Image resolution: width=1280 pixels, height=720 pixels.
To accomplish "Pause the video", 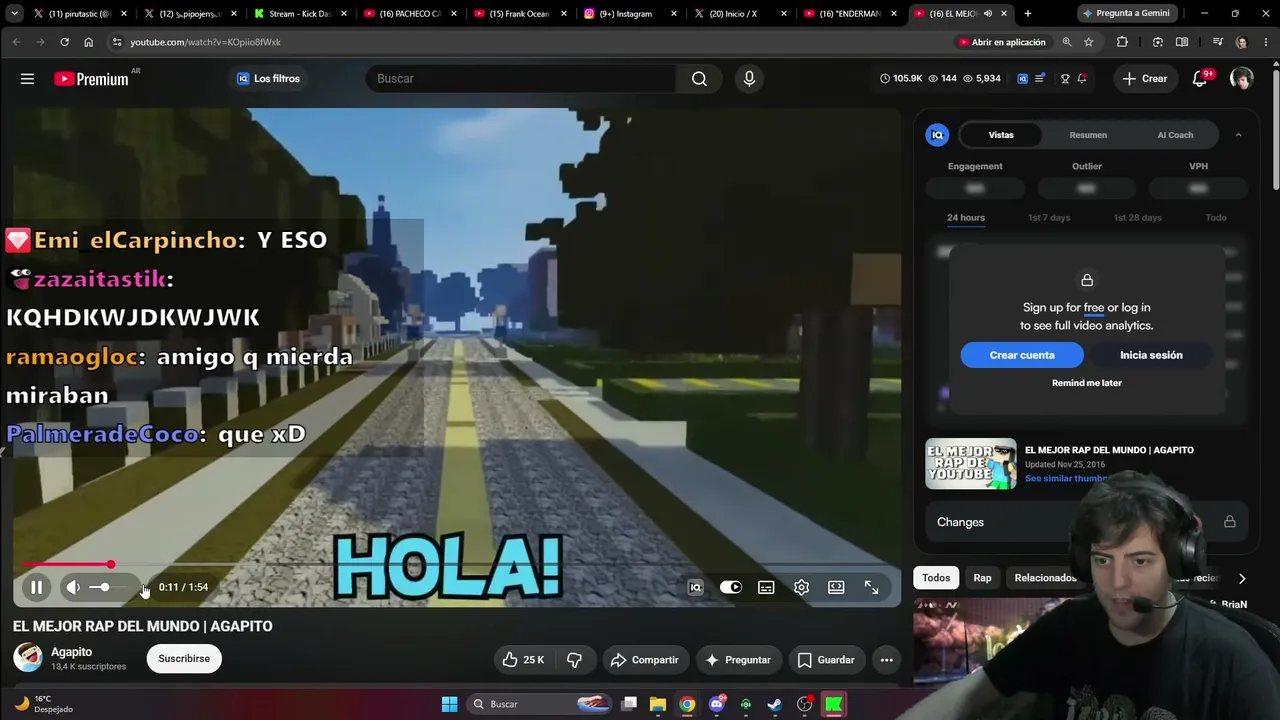I will (x=36, y=587).
